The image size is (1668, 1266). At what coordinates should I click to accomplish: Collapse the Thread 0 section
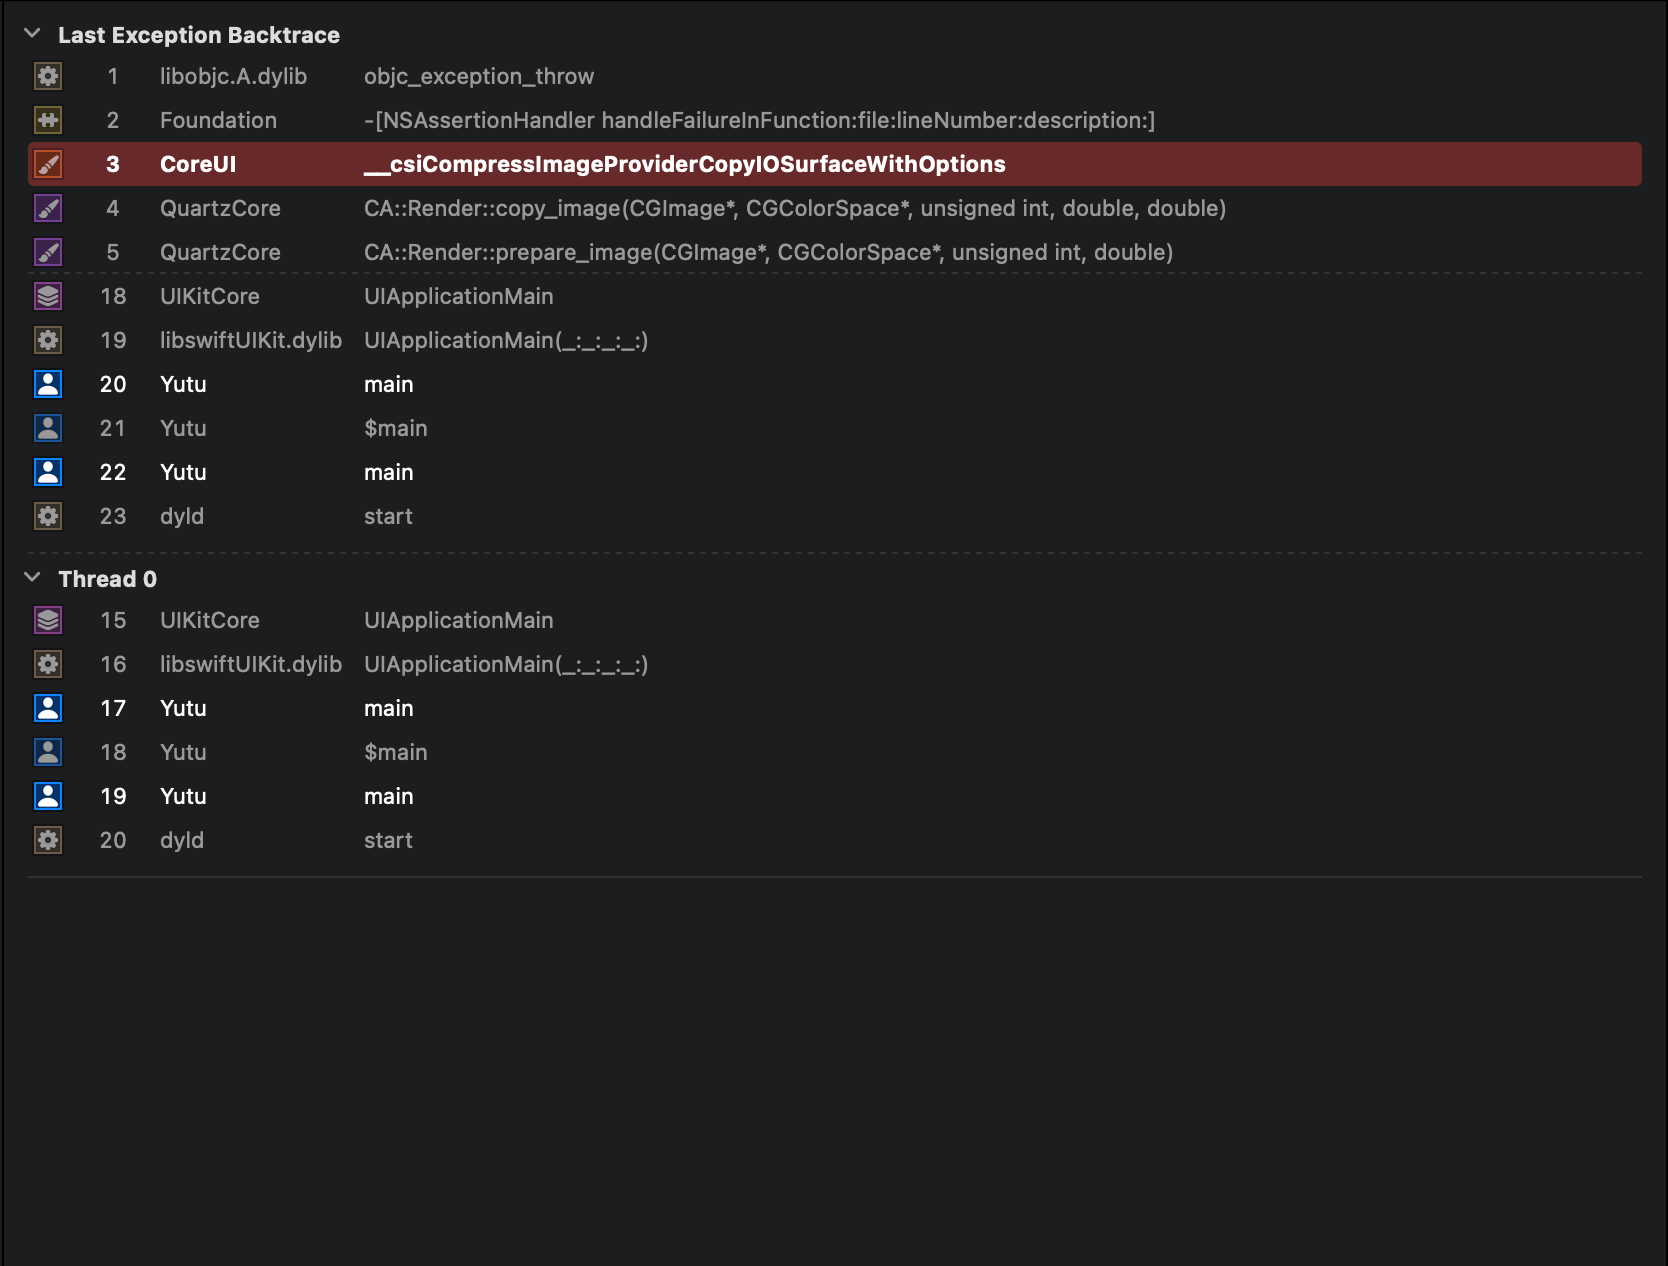pos(32,578)
